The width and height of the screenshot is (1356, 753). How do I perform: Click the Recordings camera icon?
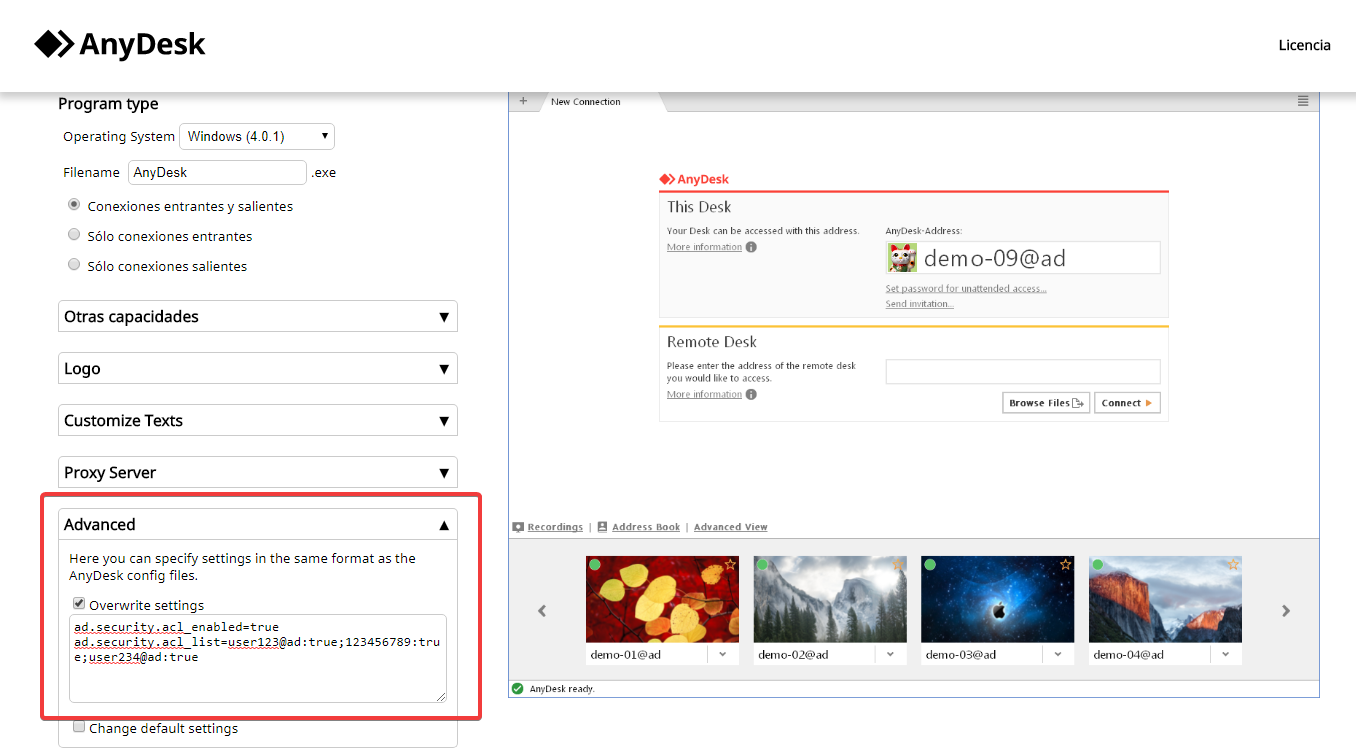tap(518, 527)
